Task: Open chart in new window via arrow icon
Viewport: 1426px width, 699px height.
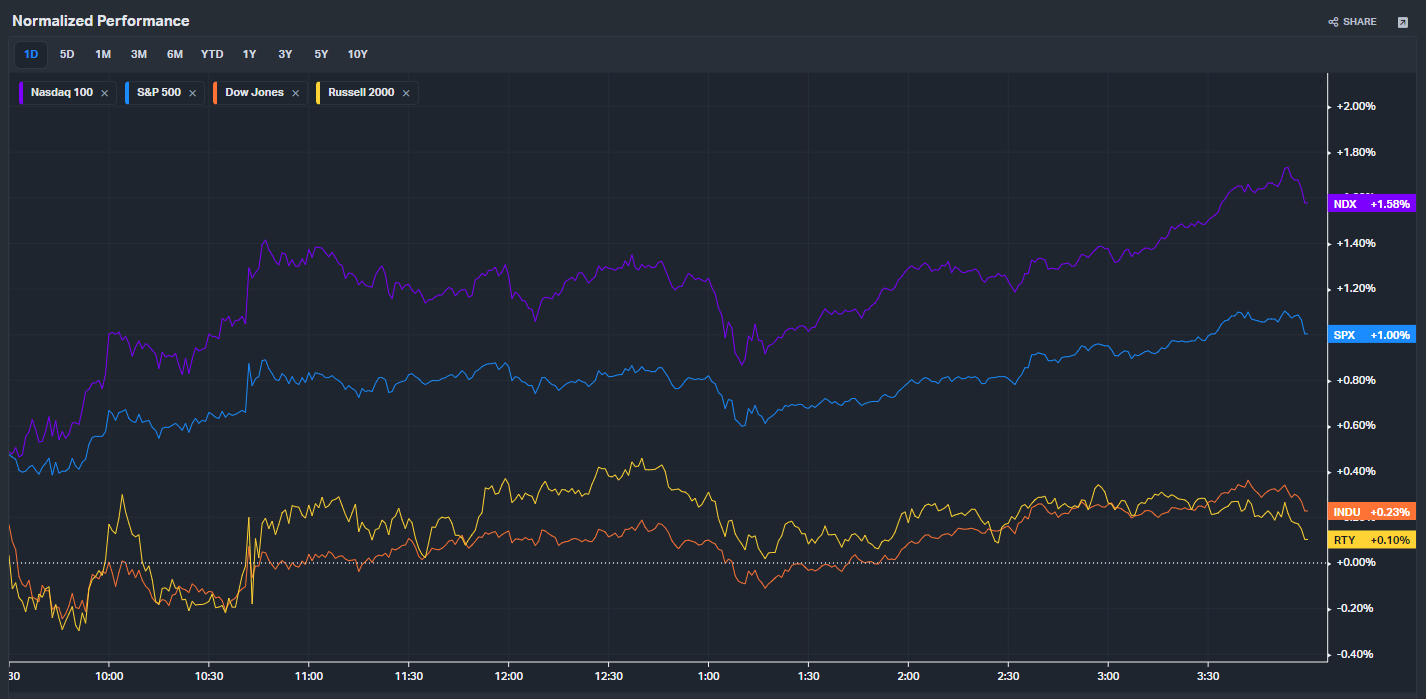Action: 1402,22
